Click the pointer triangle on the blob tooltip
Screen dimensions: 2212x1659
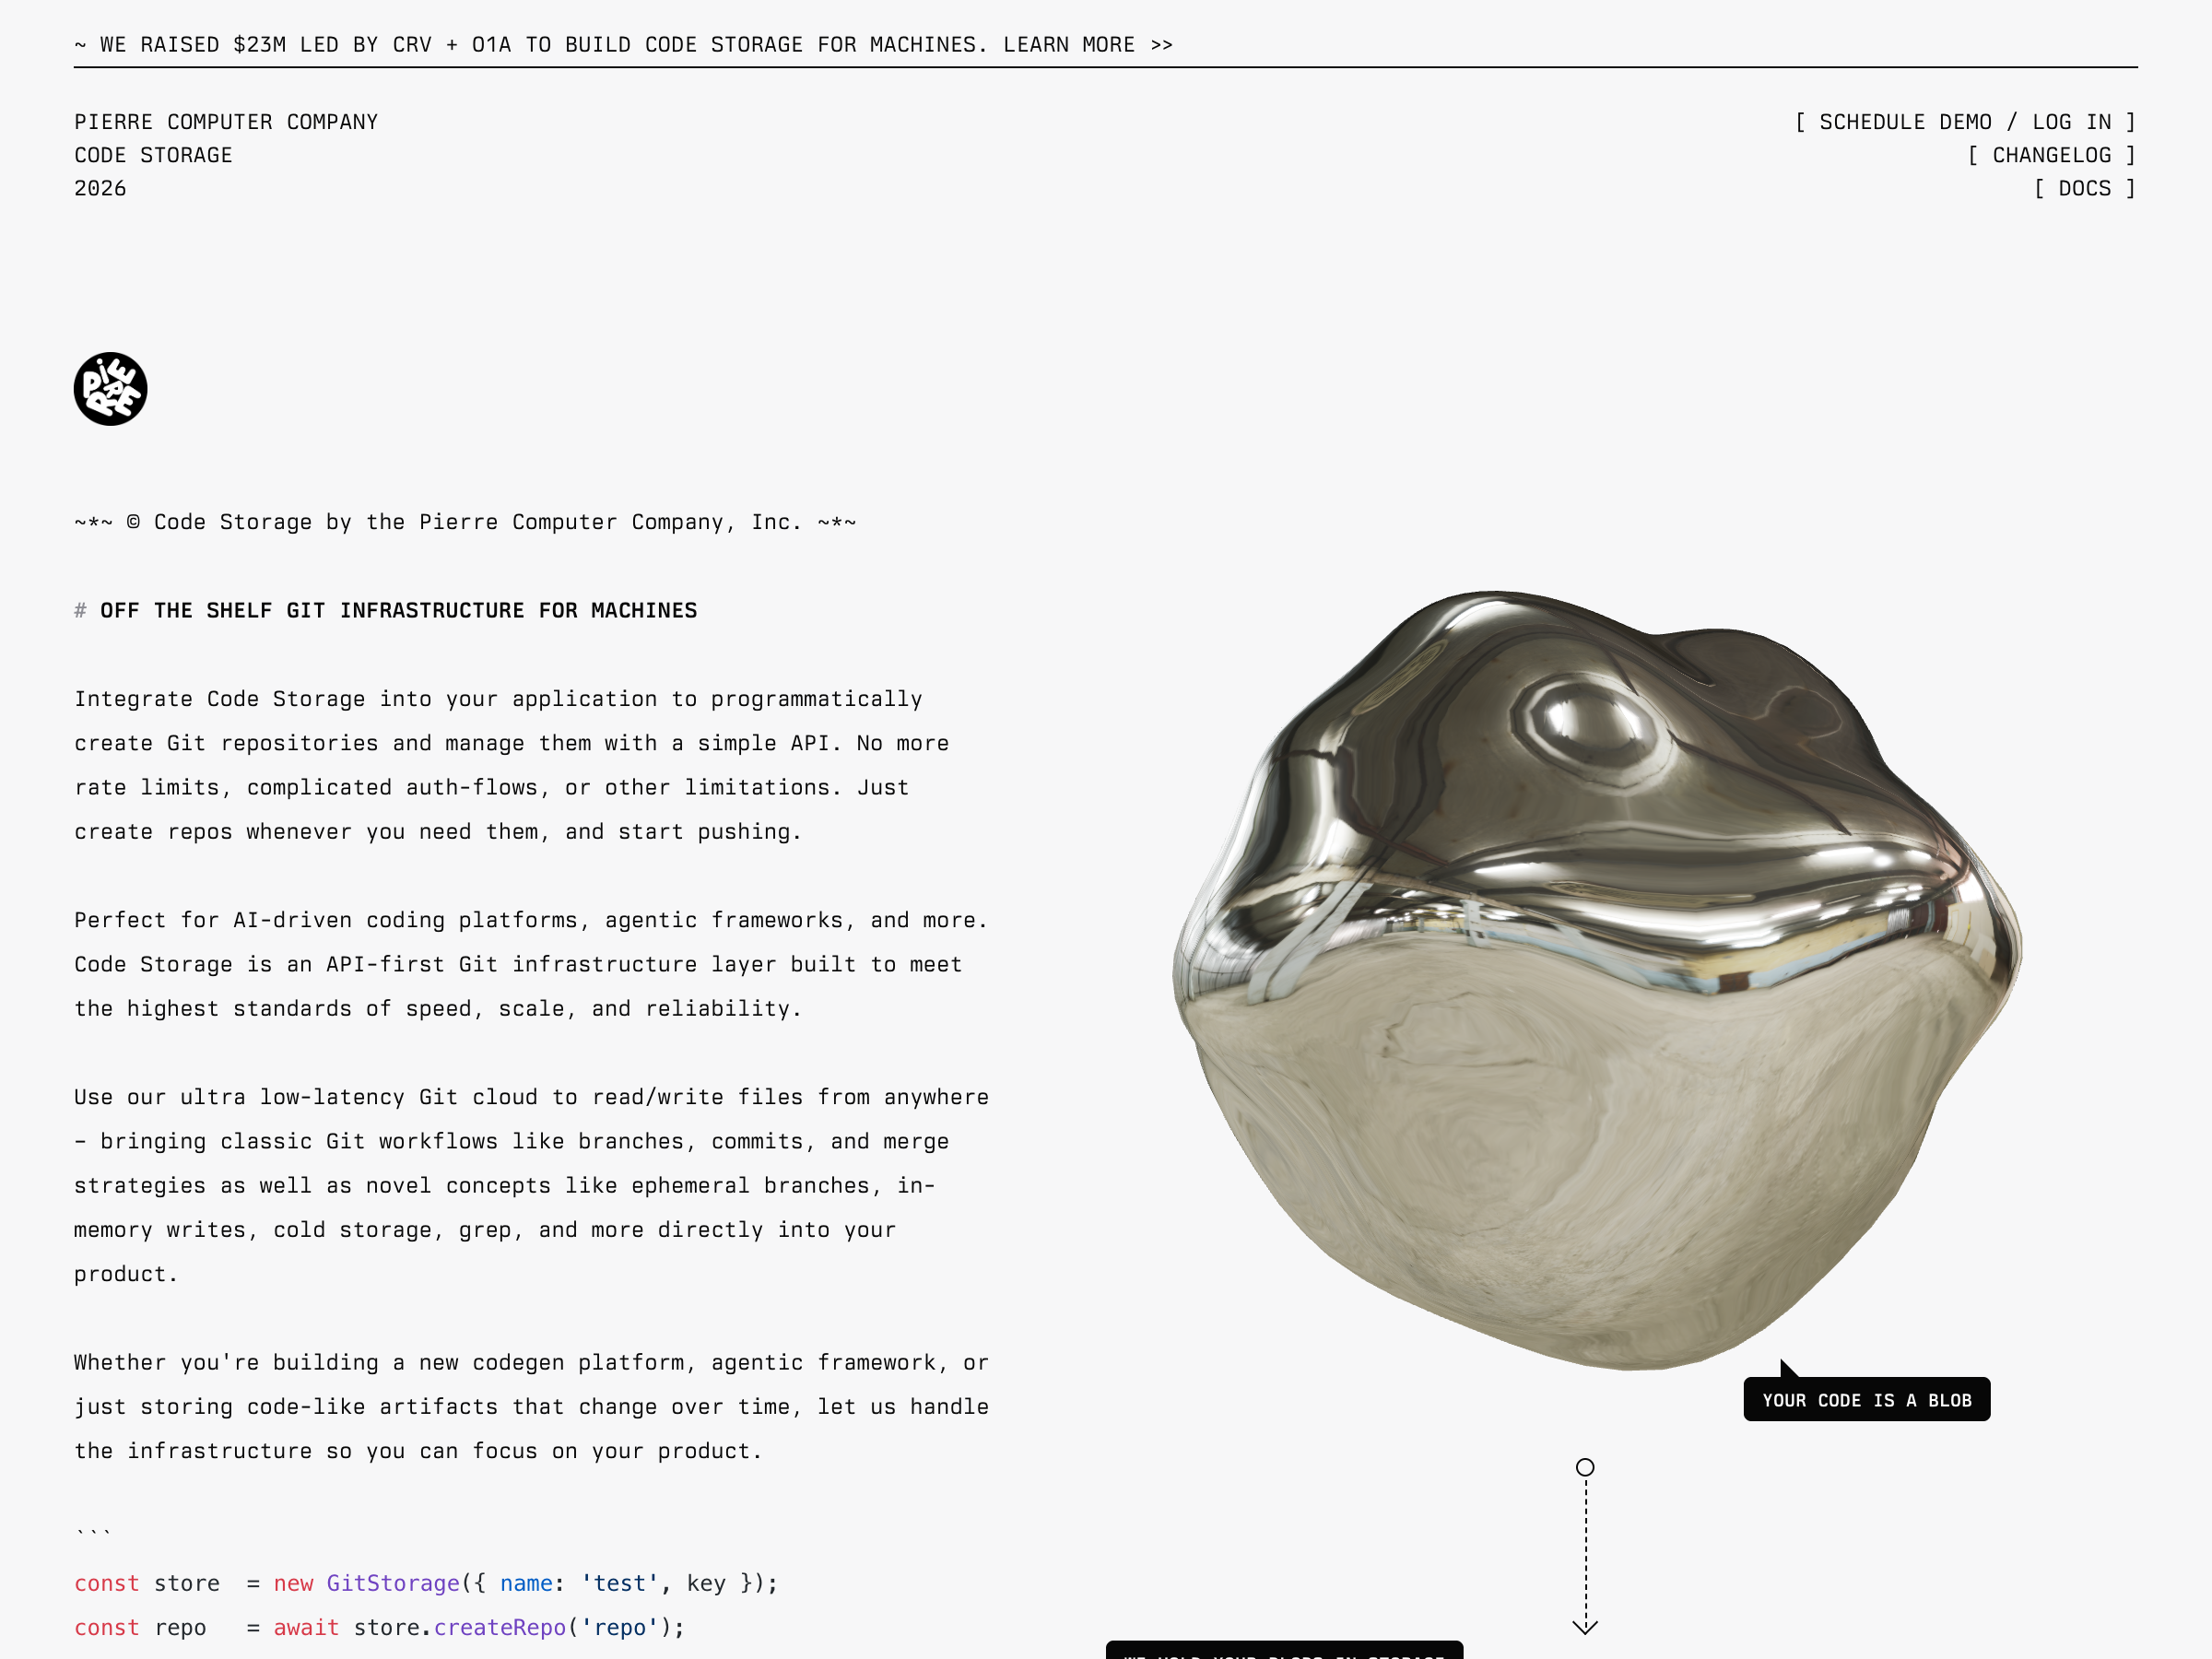pyautogui.click(x=1788, y=1370)
